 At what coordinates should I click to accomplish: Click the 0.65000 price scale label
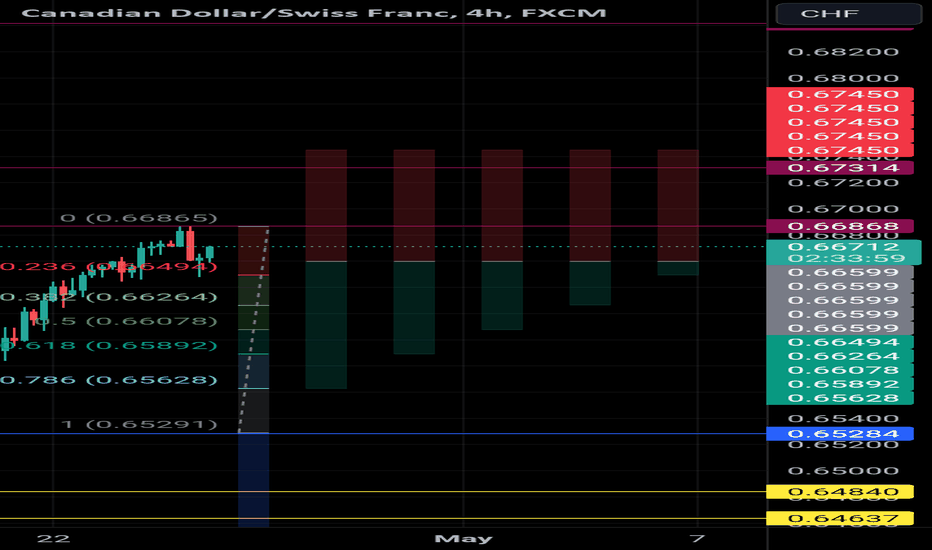pyautogui.click(x=843, y=471)
